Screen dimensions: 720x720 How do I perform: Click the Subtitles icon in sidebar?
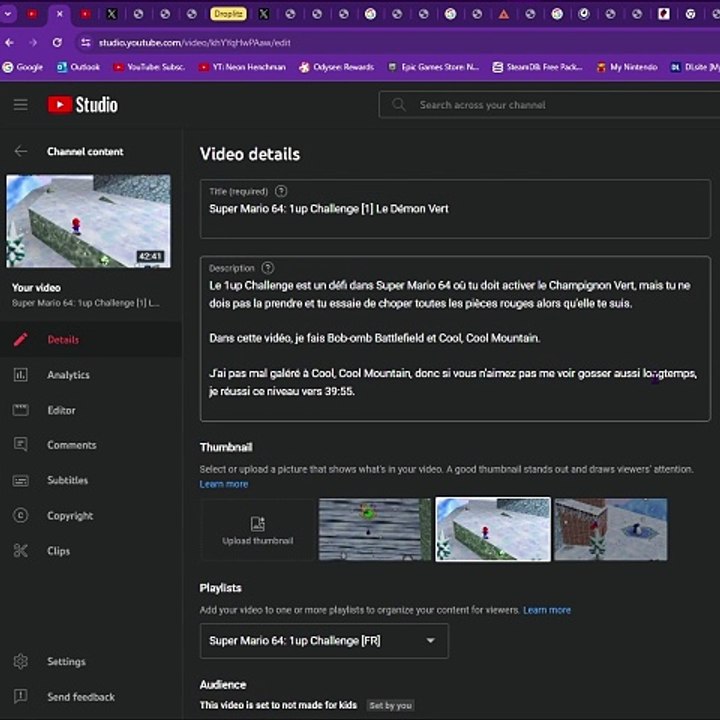(x=21, y=480)
